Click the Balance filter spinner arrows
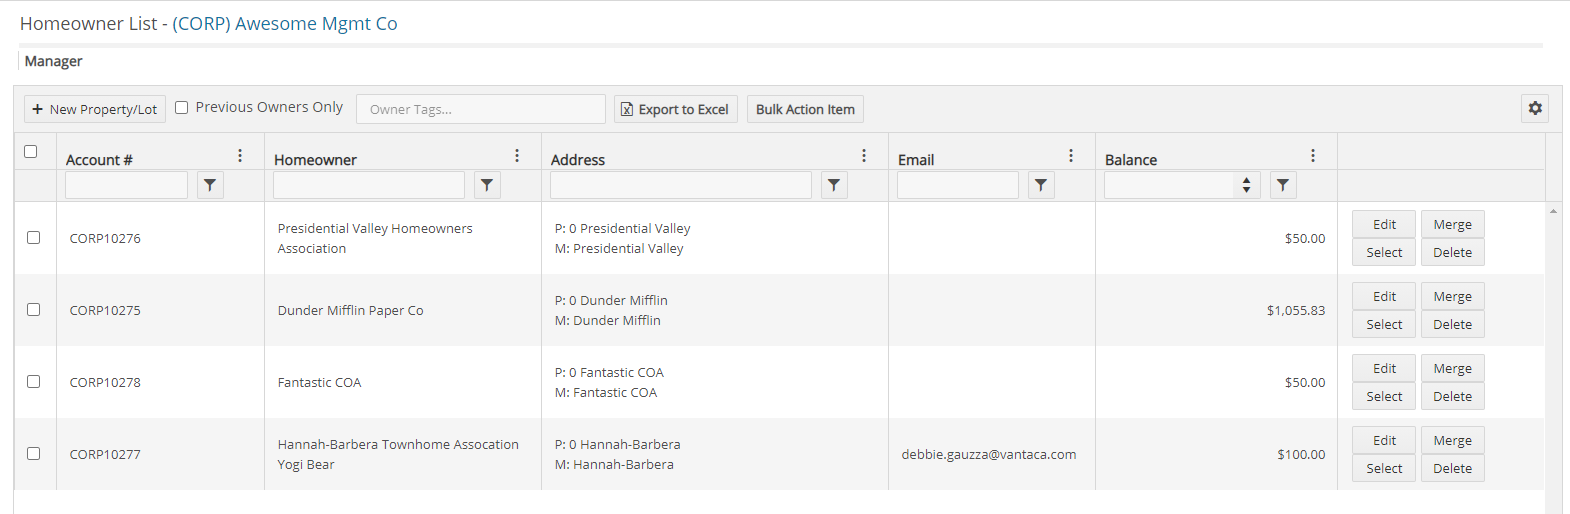 coord(1246,185)
